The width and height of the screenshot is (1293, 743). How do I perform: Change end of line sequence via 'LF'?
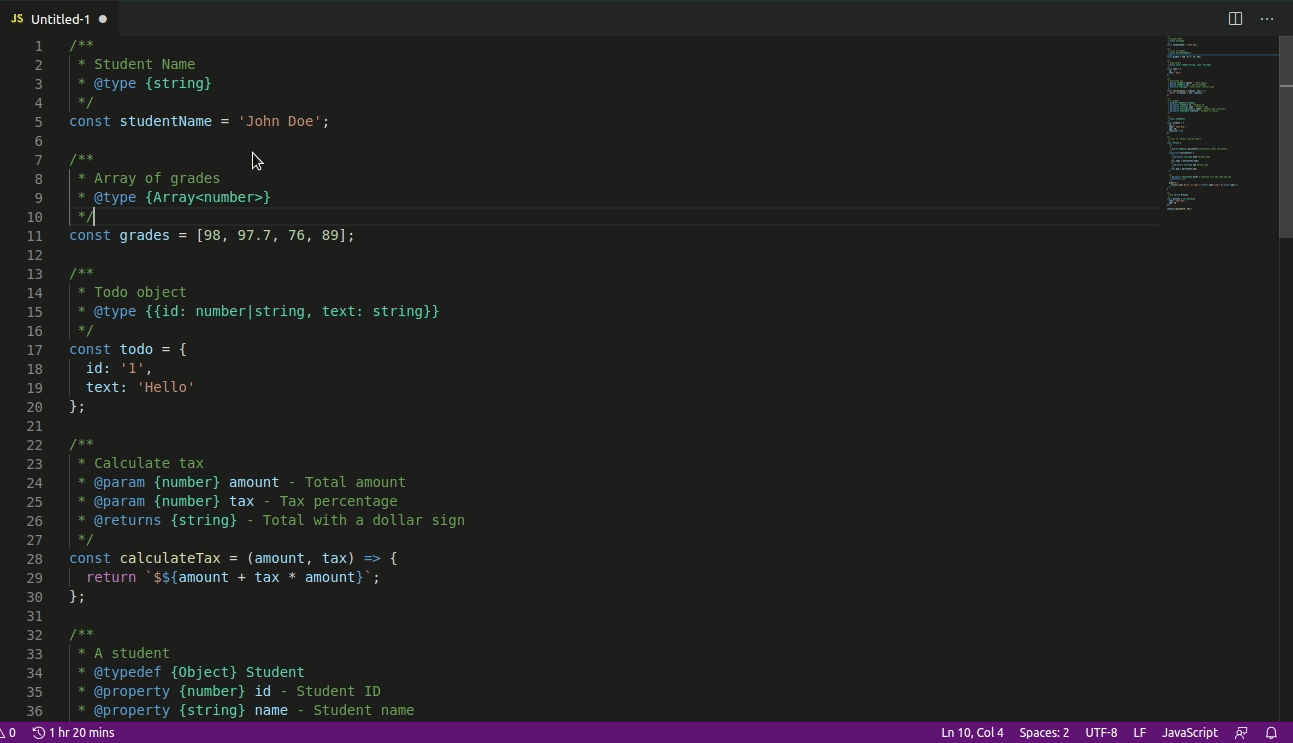tap(1139, 733)
